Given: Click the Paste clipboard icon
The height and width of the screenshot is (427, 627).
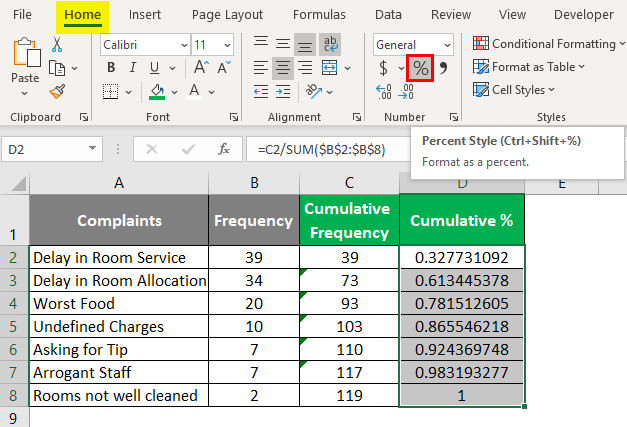Looking at the screenshot, I should (x=24, y=55).
